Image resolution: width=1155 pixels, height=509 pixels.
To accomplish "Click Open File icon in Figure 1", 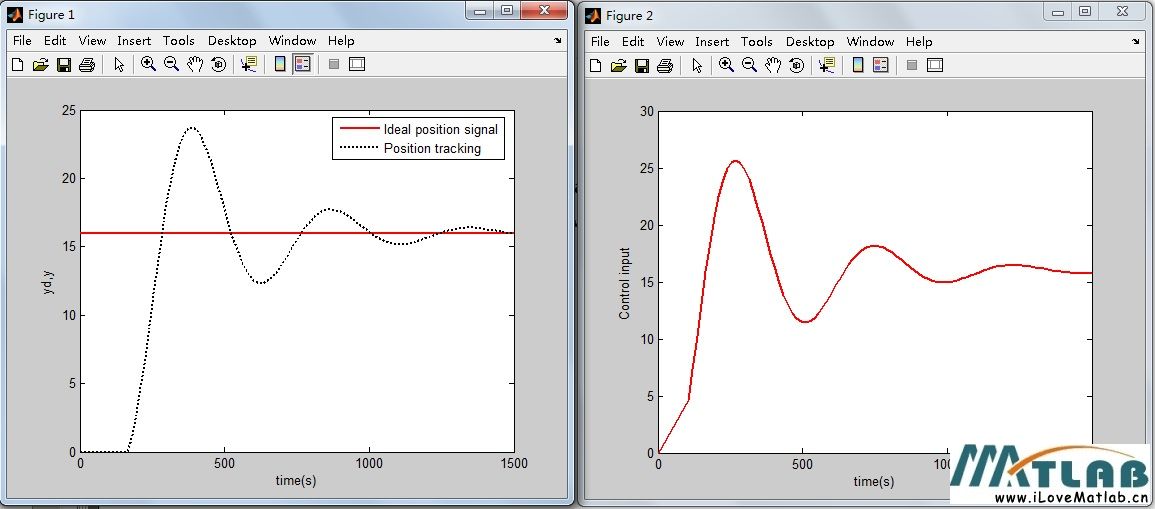I will click(41, 65).
